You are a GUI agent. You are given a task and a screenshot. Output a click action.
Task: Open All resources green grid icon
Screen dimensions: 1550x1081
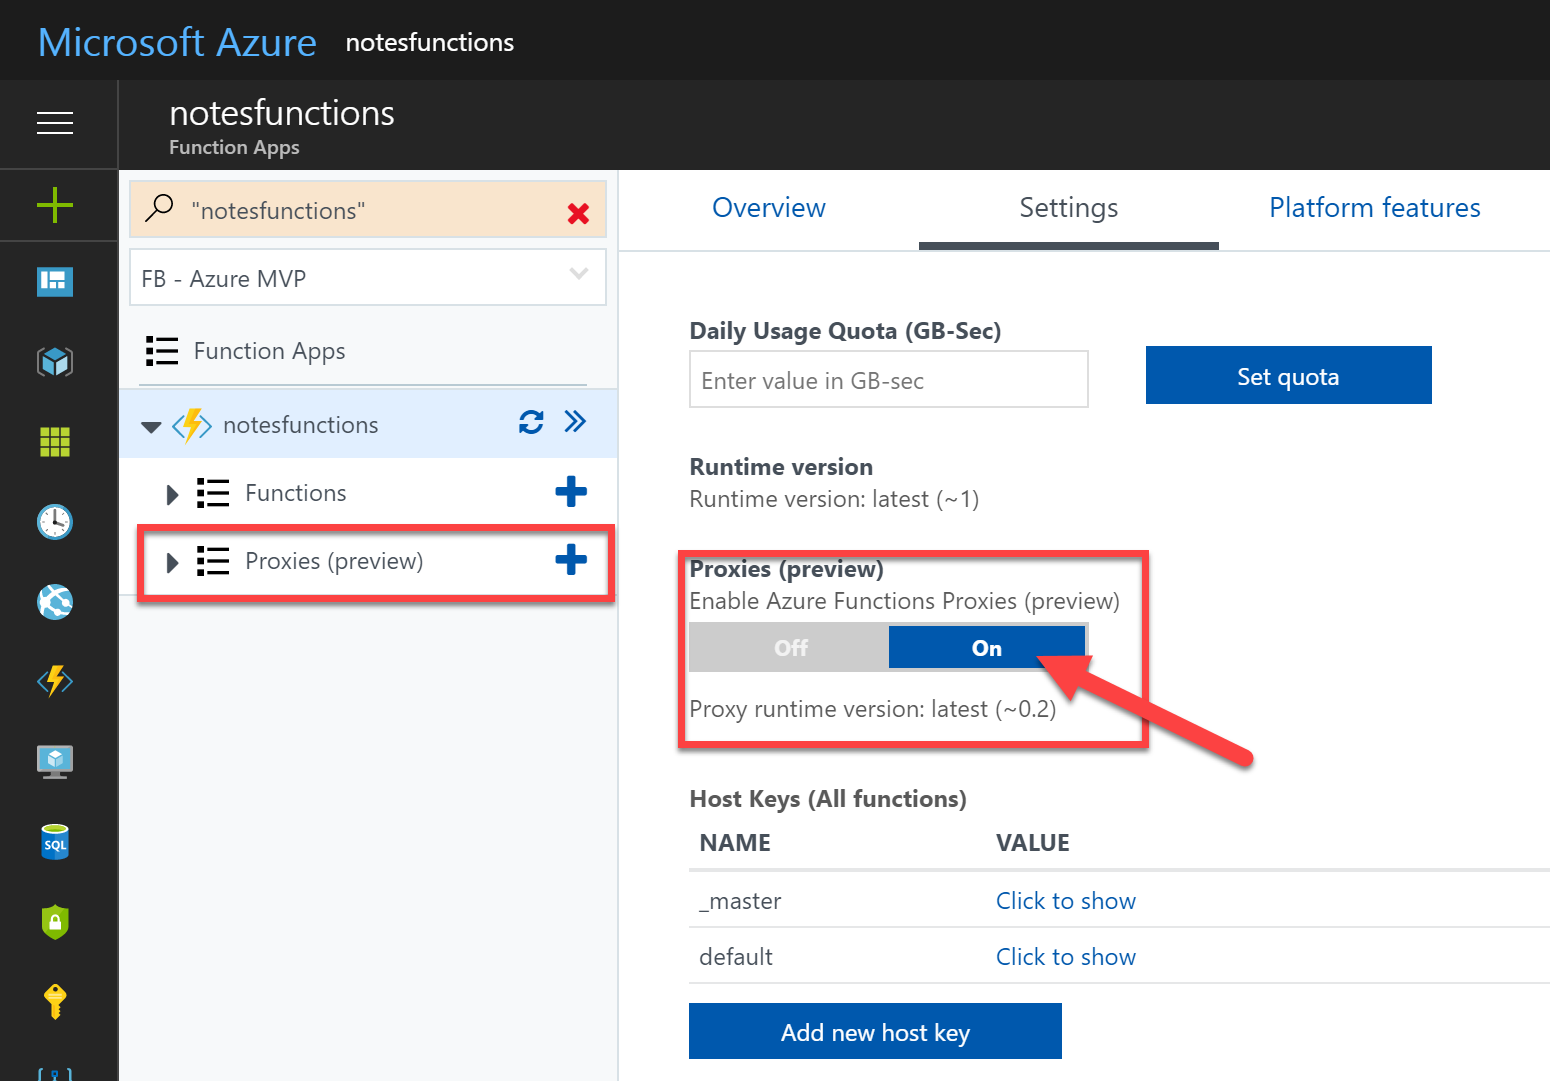pos(55,441)
